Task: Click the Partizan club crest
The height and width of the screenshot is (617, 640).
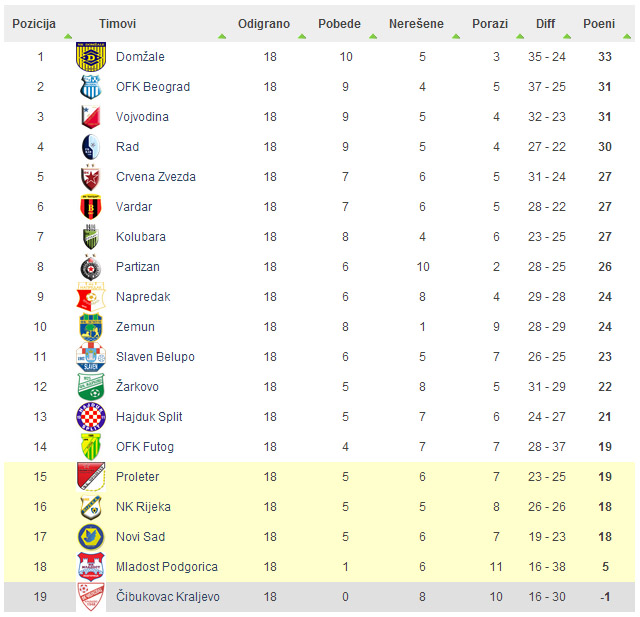Action: click(91, 267)
